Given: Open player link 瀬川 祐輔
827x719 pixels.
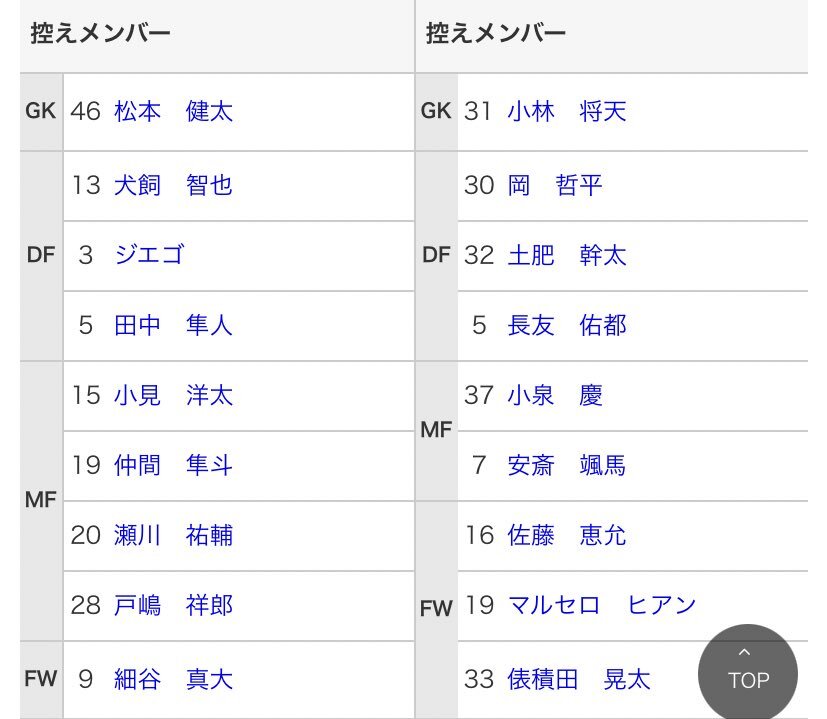Looking at the screenshot, I should point(174,535).
